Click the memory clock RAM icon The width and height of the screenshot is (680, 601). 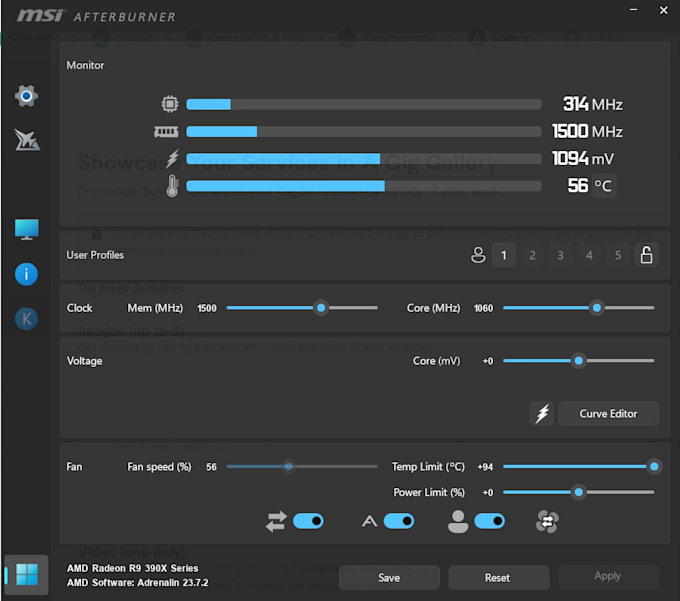click(x=166, y=131)
